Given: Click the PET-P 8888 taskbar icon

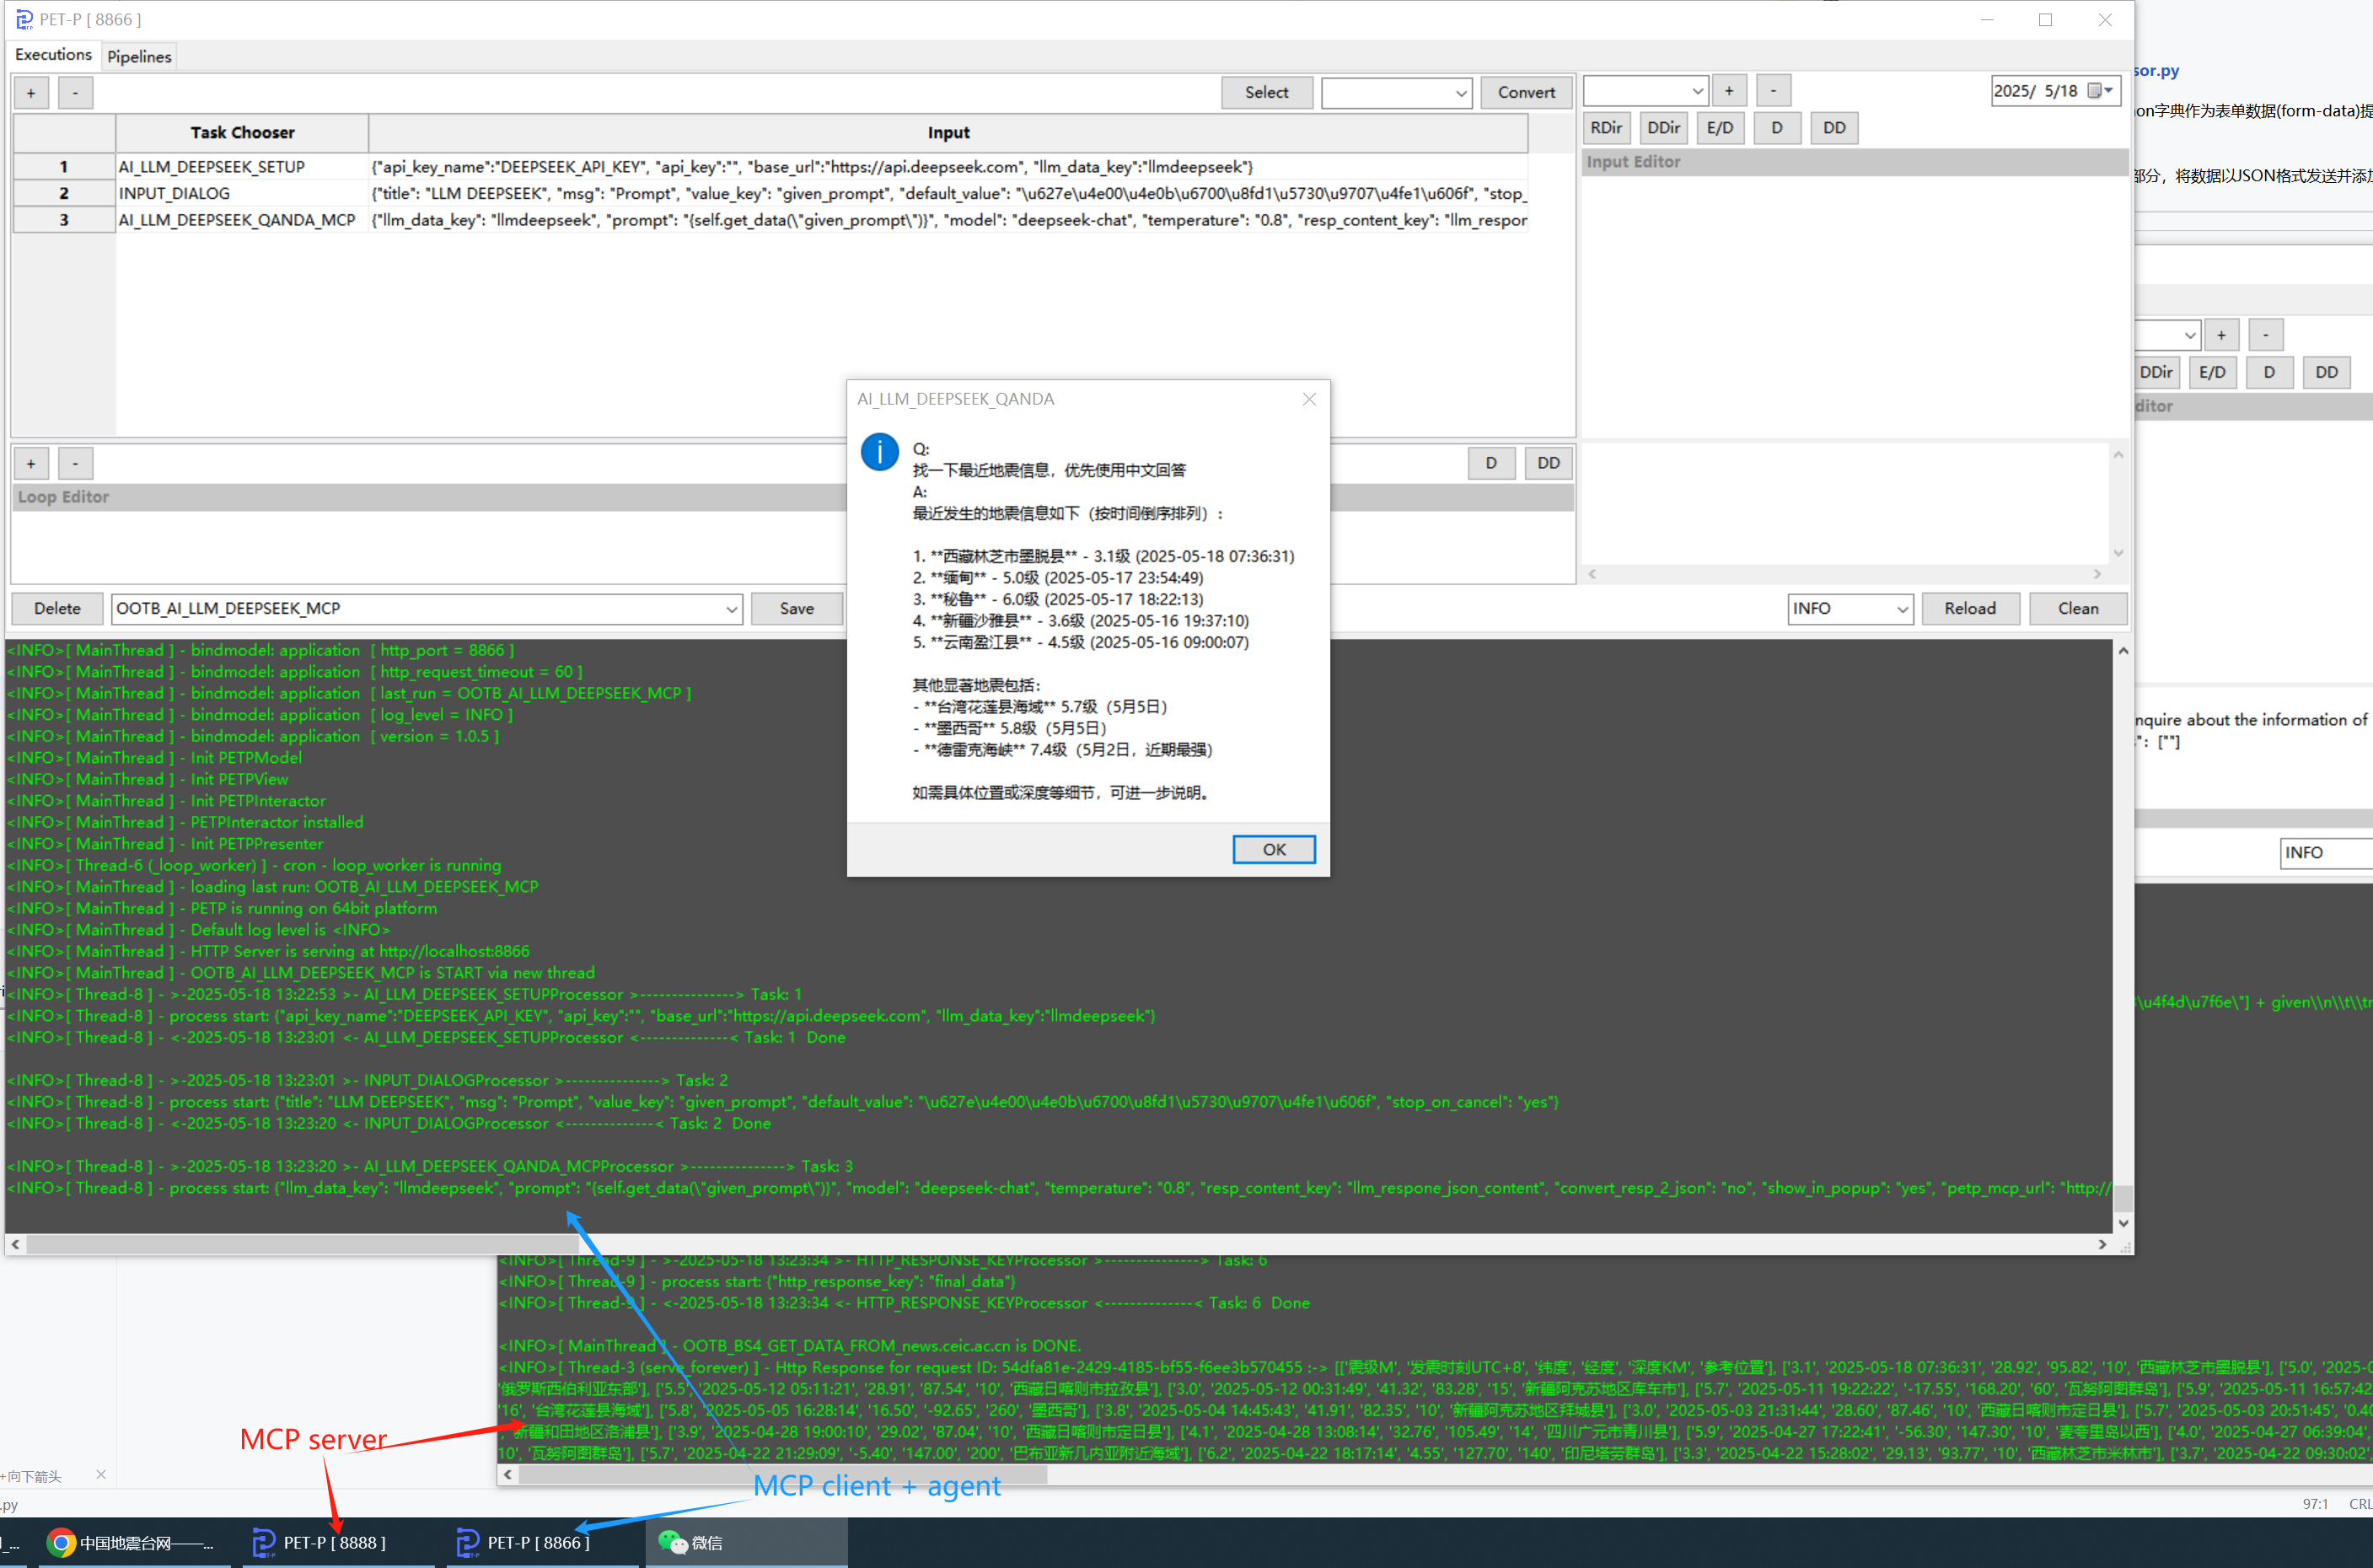Looking at the screenshot, I should tap(320, 1542).
